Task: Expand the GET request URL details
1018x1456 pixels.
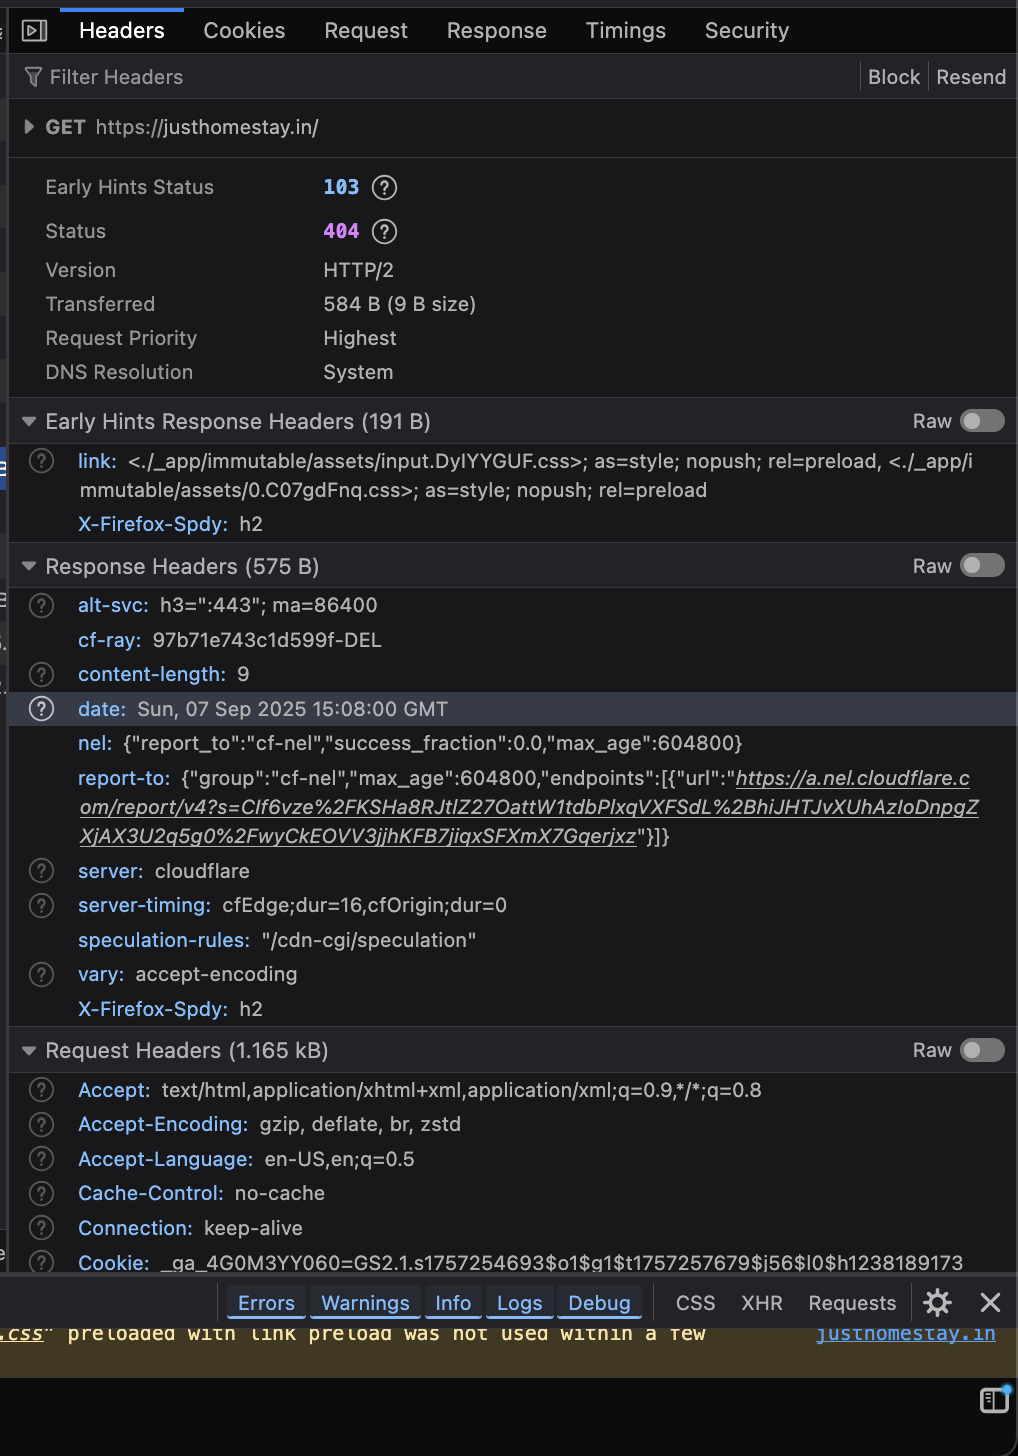Action: (x=29, y=127)
